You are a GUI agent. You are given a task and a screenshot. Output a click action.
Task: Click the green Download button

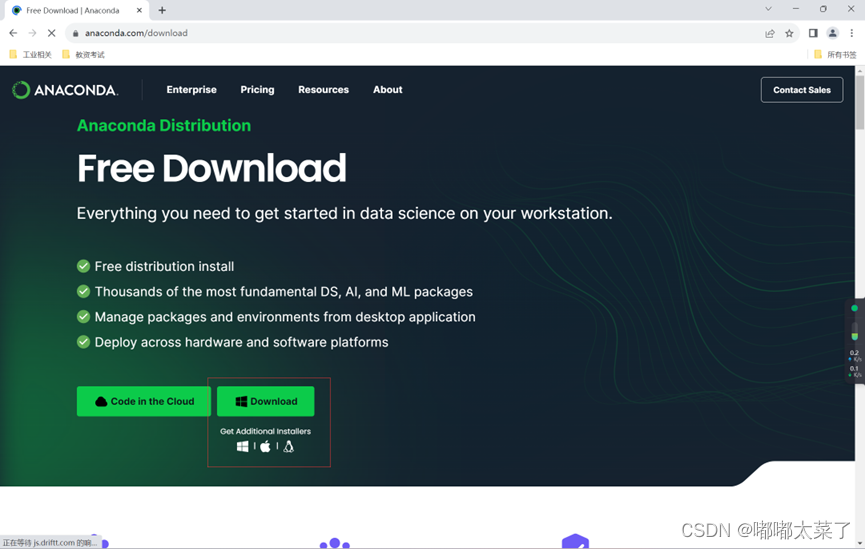pyautogui.click(x=265, y=401)
